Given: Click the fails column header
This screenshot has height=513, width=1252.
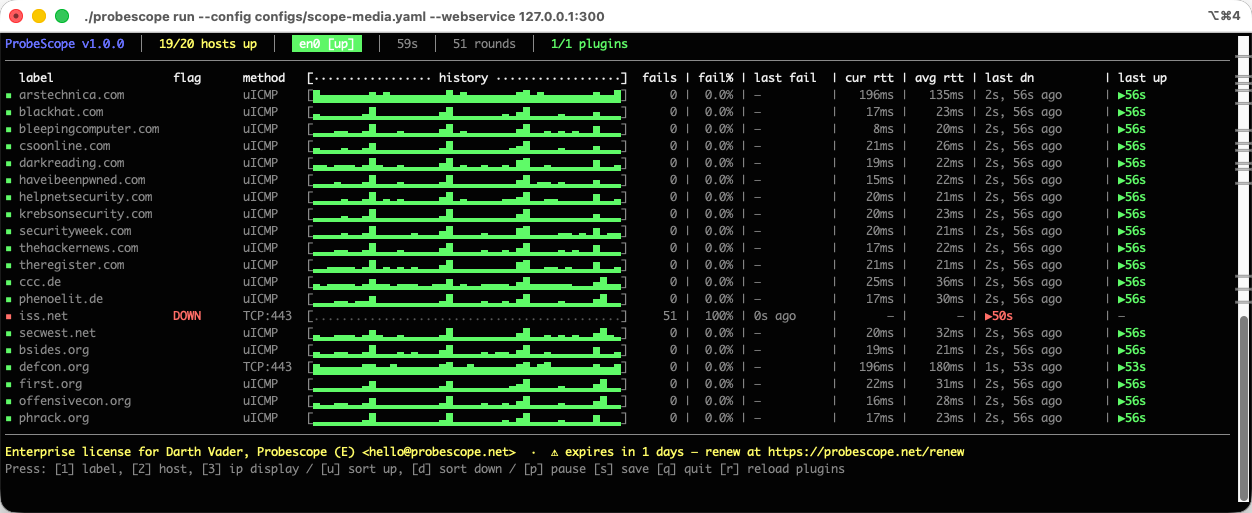Looking at the screenshot, I should [660, 78].
